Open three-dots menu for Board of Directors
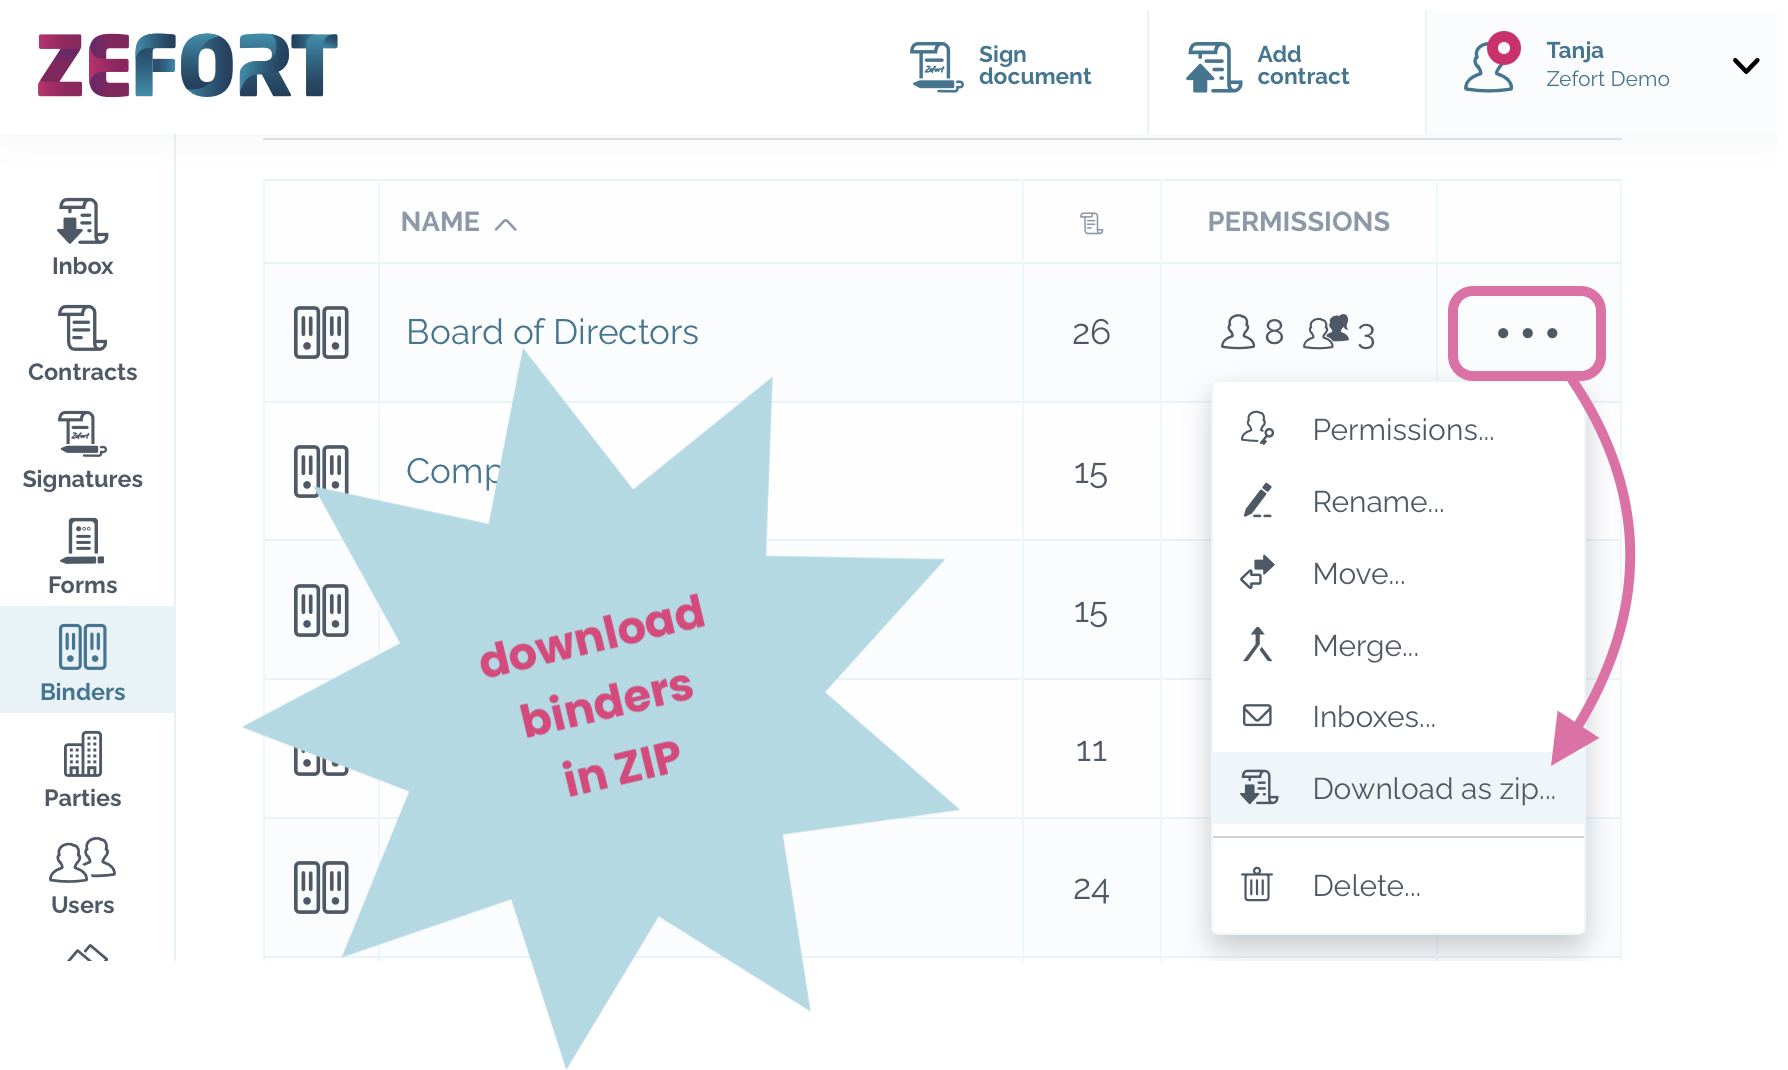Viewport: 1788px width, 1070px height. pyautogui.click(x=1527, y=333)
